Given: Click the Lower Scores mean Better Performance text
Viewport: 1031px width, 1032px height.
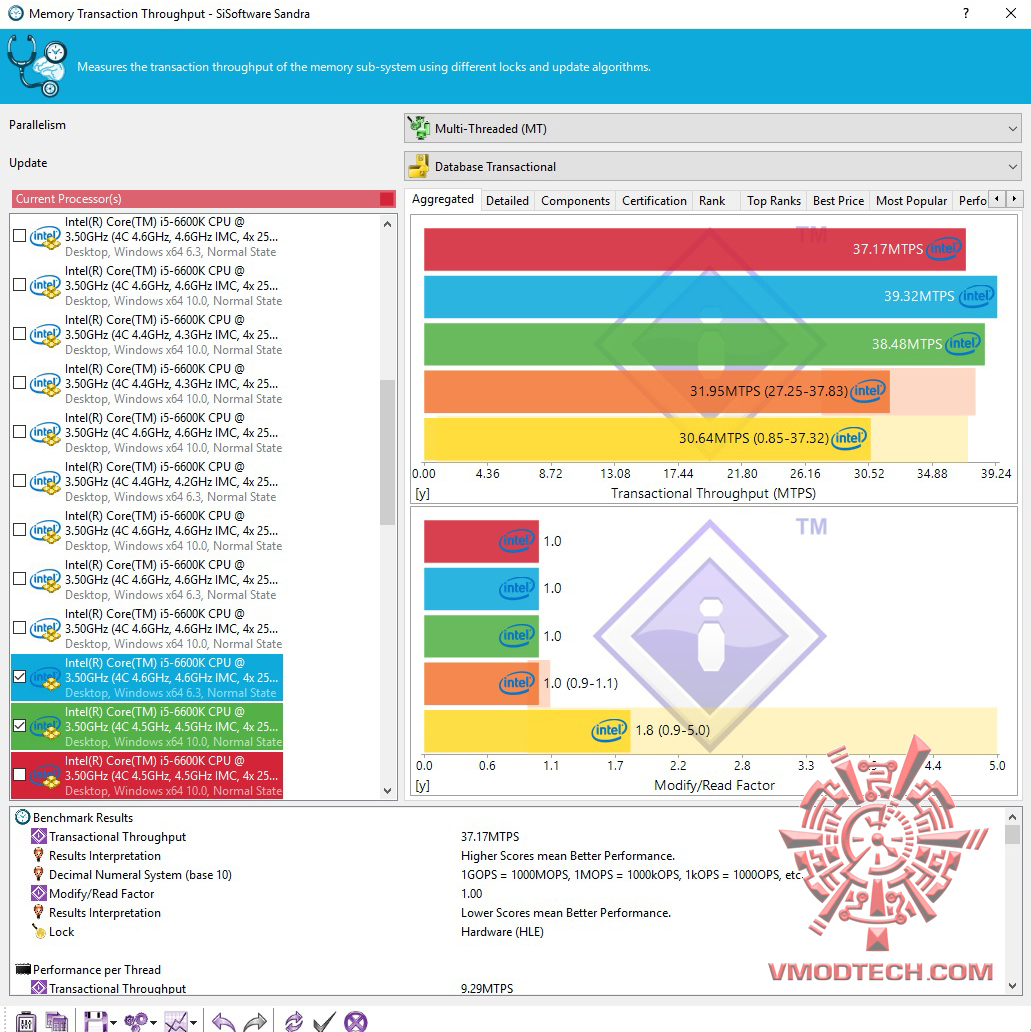Looking at the screenshot, I should pos(566,912).
